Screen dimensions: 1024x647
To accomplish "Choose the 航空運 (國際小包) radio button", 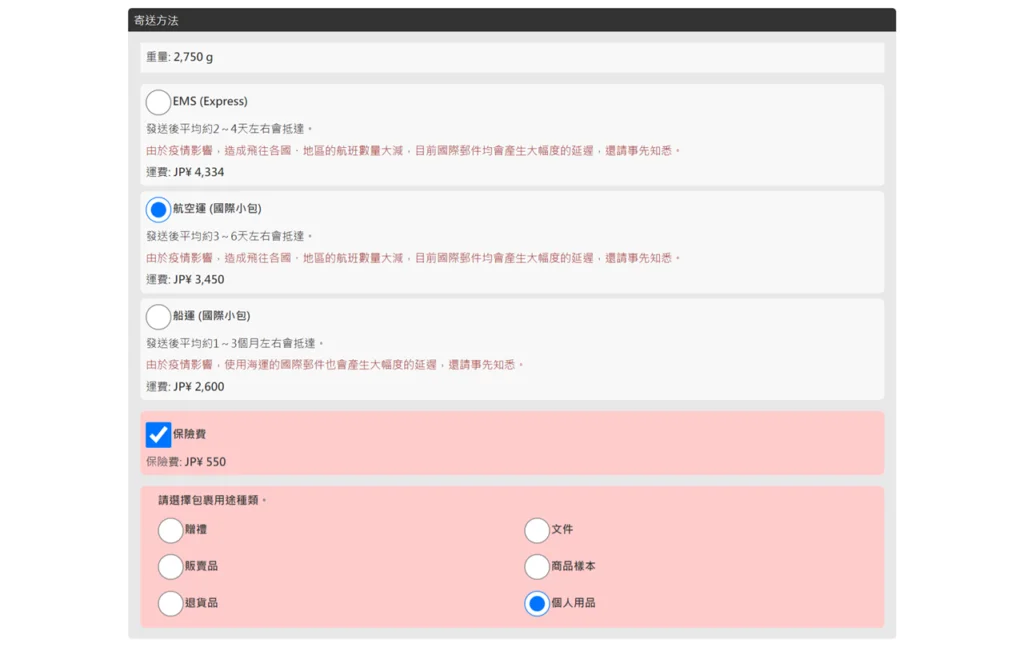I will (158, 210).
